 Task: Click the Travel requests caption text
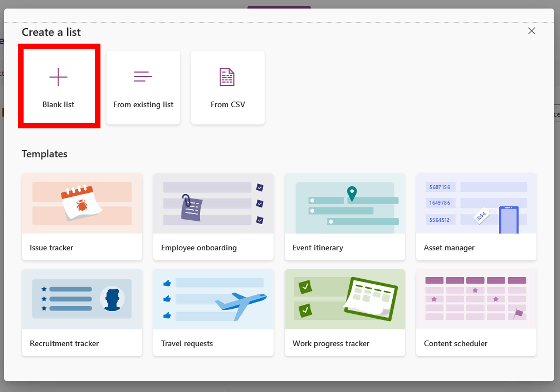pyautogui.click(x=187, y=343)
